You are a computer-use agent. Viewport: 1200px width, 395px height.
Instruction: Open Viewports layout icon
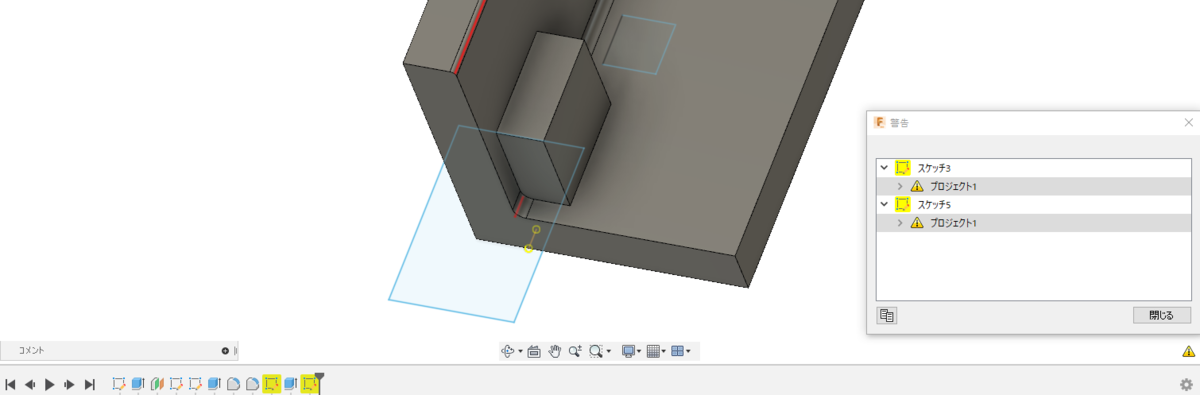[x=677, y=351]
